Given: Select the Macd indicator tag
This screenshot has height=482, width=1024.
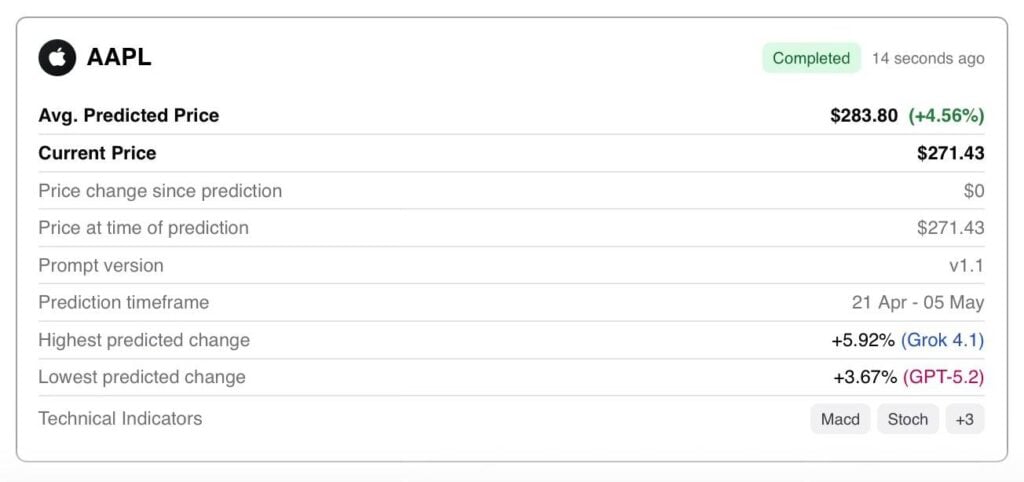Looking at the screenshot, I should (840, 419).
